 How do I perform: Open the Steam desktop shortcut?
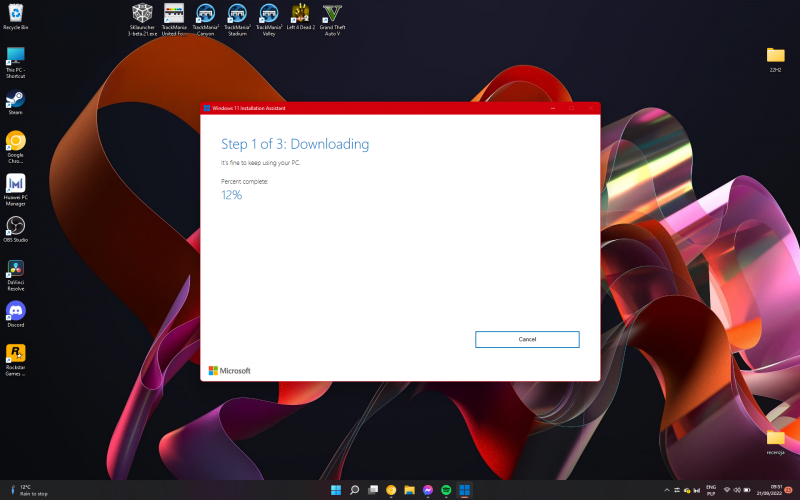click(15, 100)
